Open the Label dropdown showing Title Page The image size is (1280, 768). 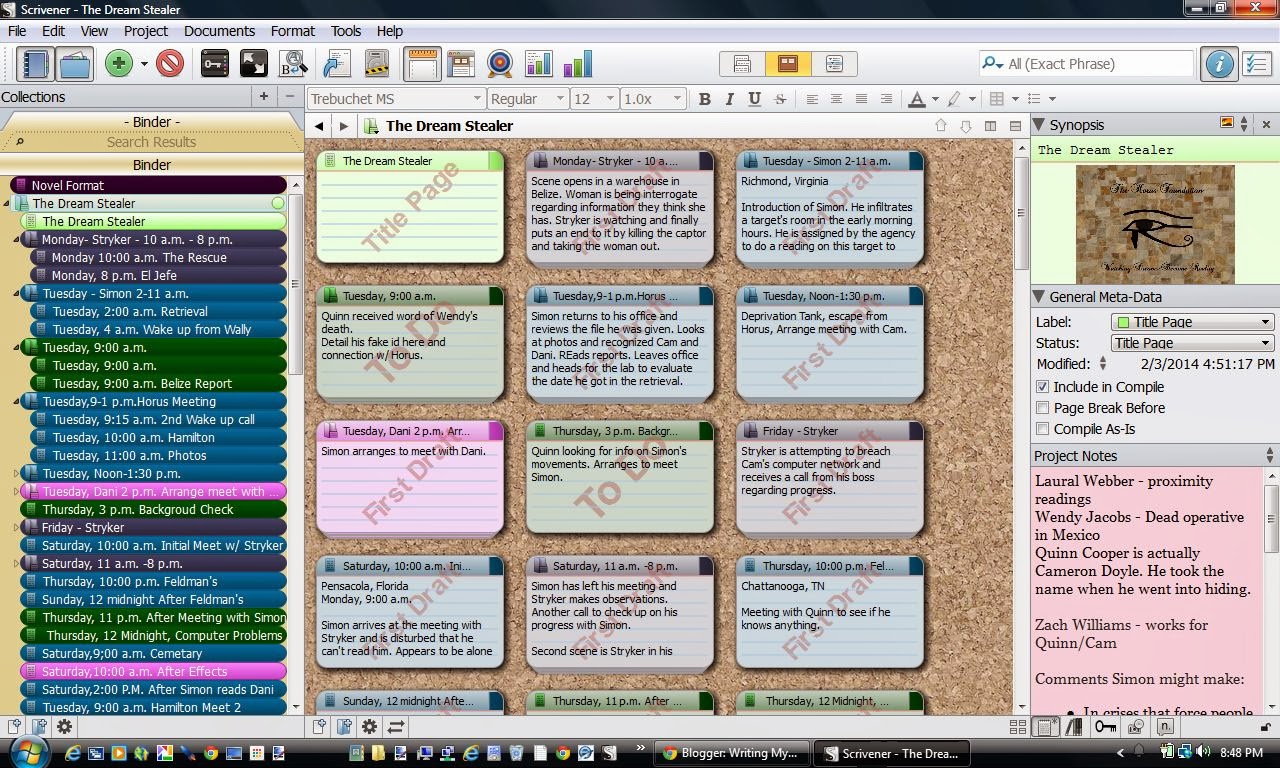pyautogui.click(x=1192, y=322)
